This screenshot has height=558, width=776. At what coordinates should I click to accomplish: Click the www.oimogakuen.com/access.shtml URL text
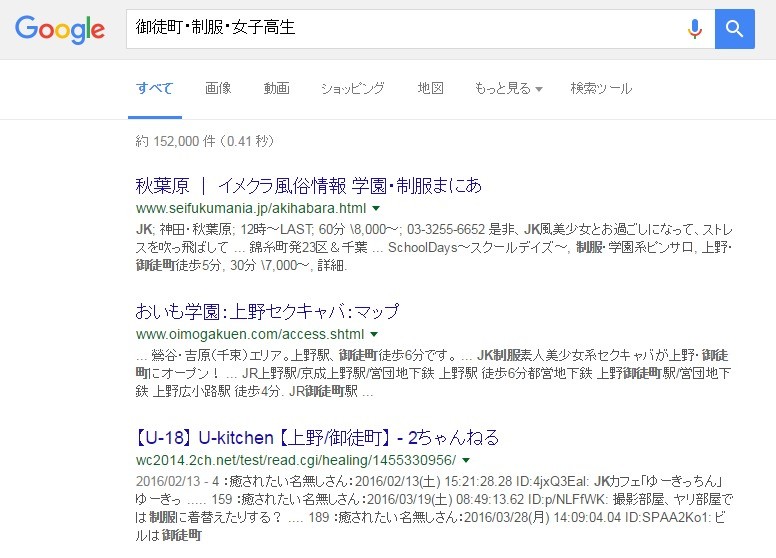click(250, 334)
